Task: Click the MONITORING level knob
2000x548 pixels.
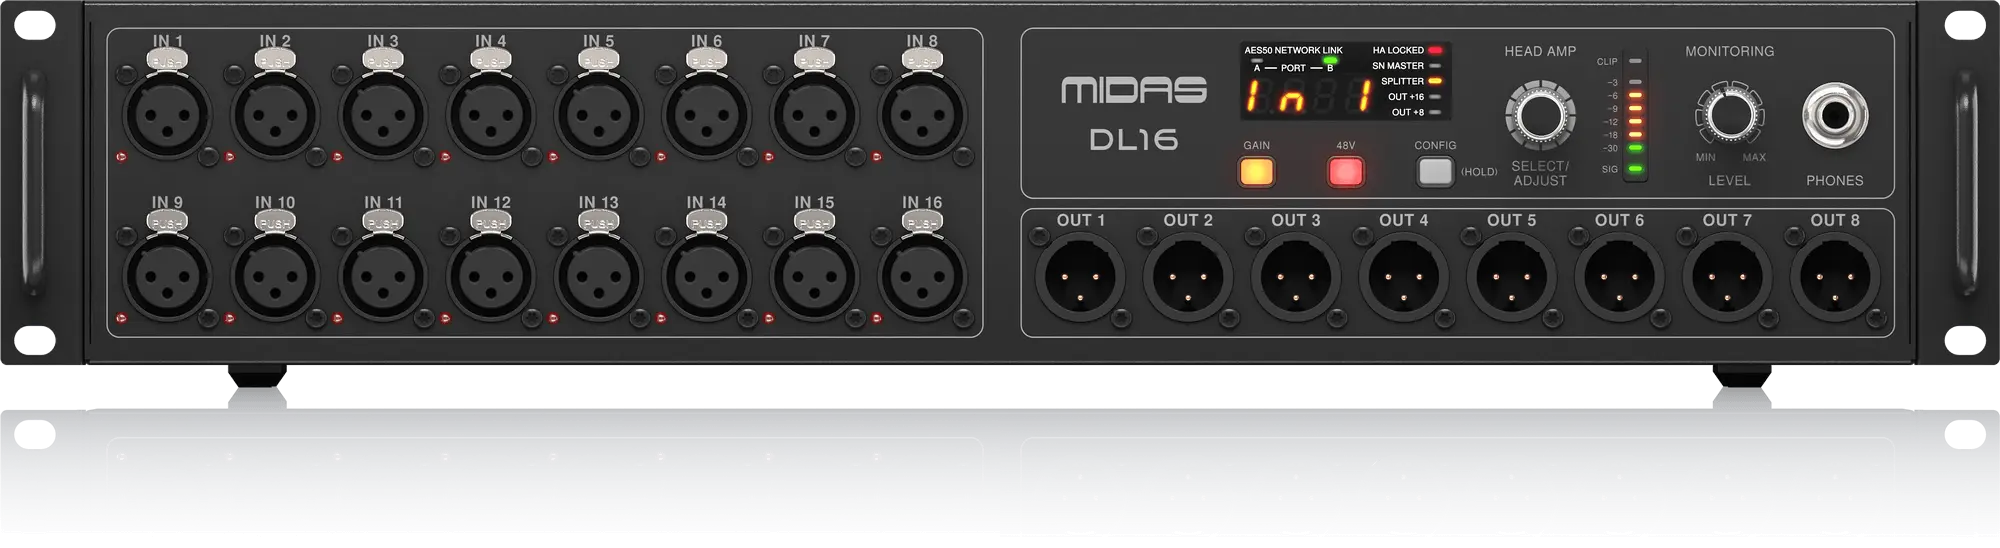Action: (x=1729, y=116)
